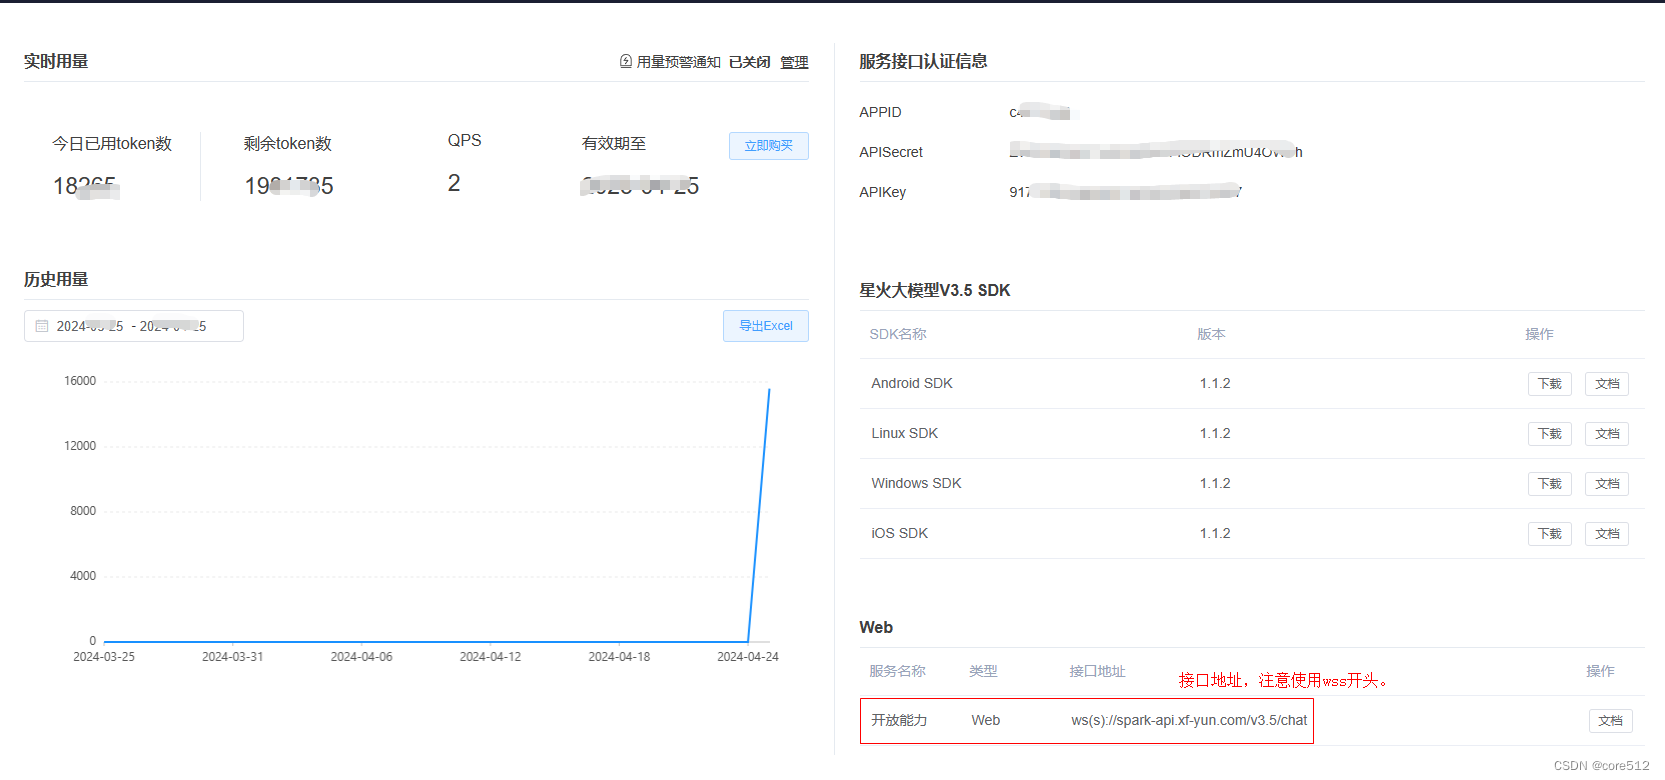This screenshot has width=1665, height=780.
Task: Click the 开放能力 service name cell
Action: 899,720
